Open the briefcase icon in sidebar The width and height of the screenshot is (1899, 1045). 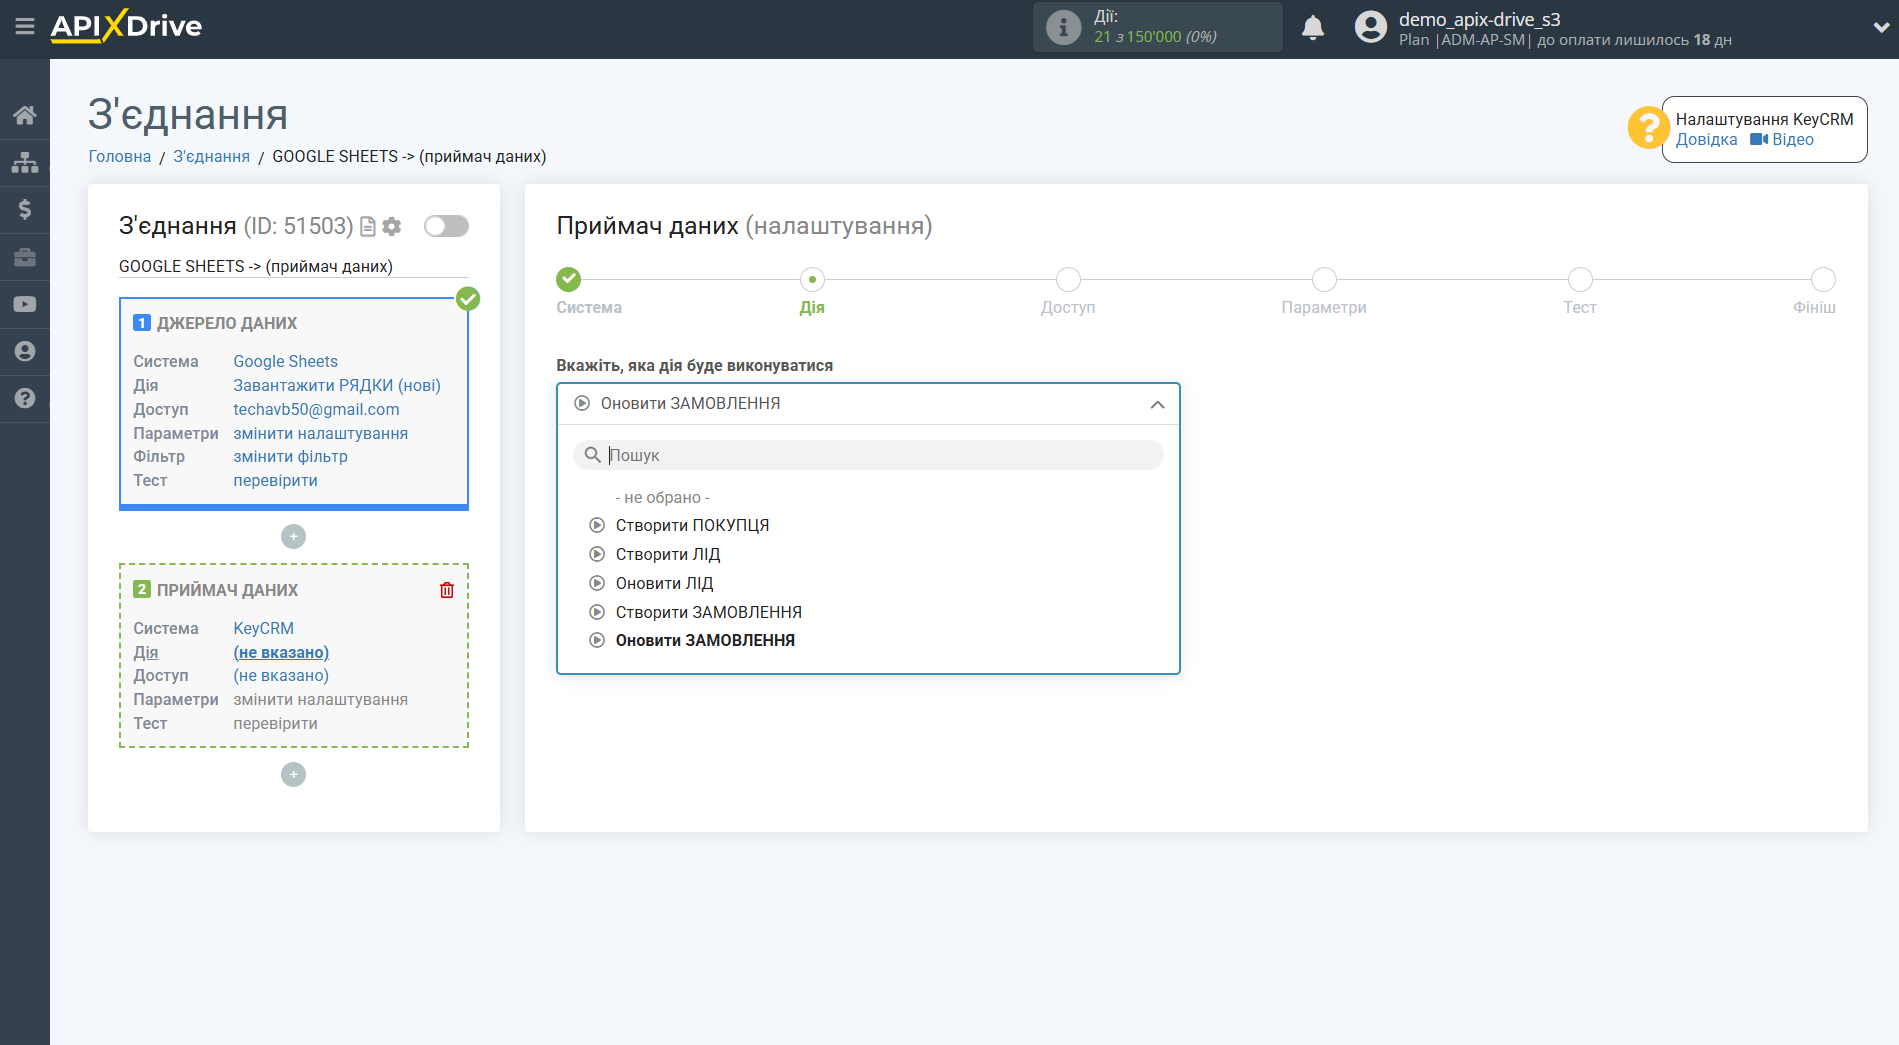(25, 257)
